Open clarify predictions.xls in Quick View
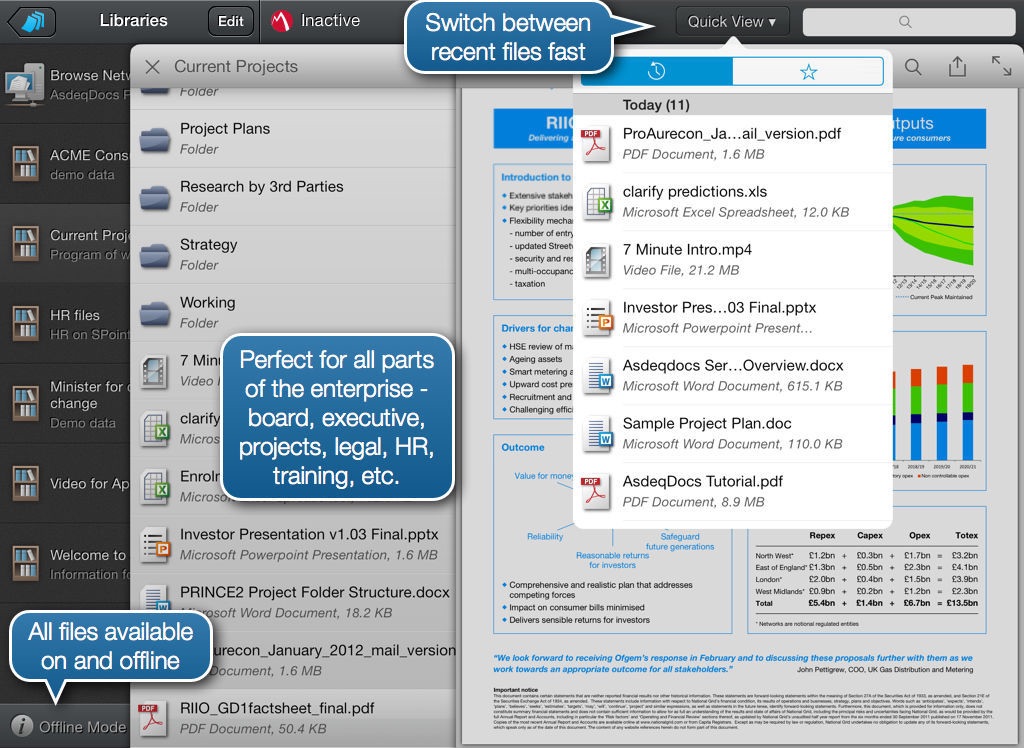The height and width of the screenshot is (748, 1024). pos(733,202)
